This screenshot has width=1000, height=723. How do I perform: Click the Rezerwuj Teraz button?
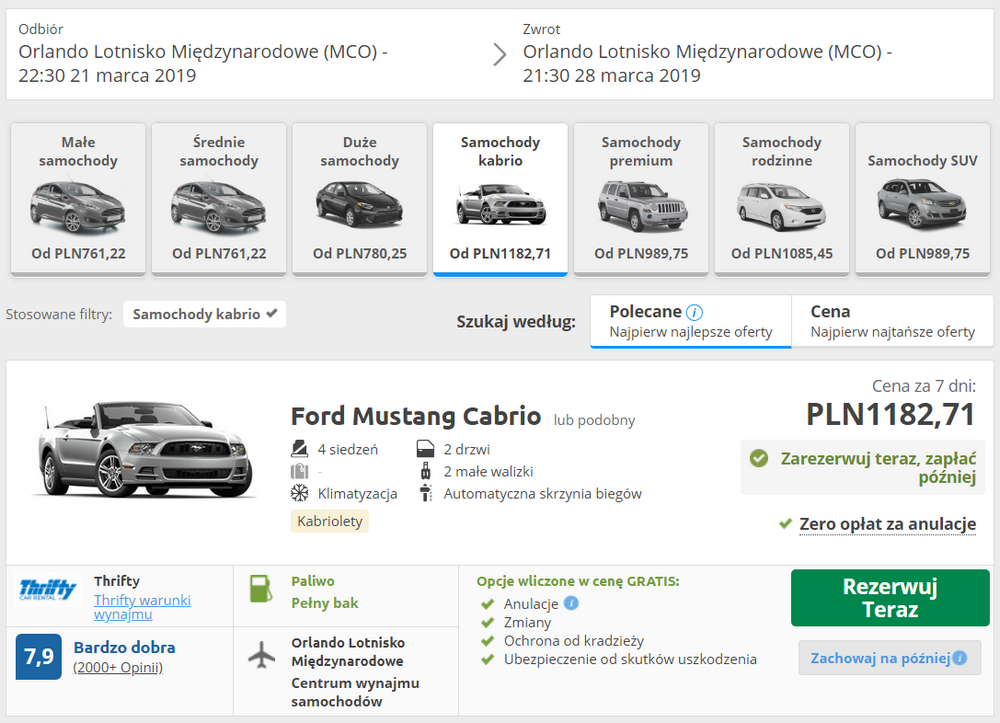890,597
